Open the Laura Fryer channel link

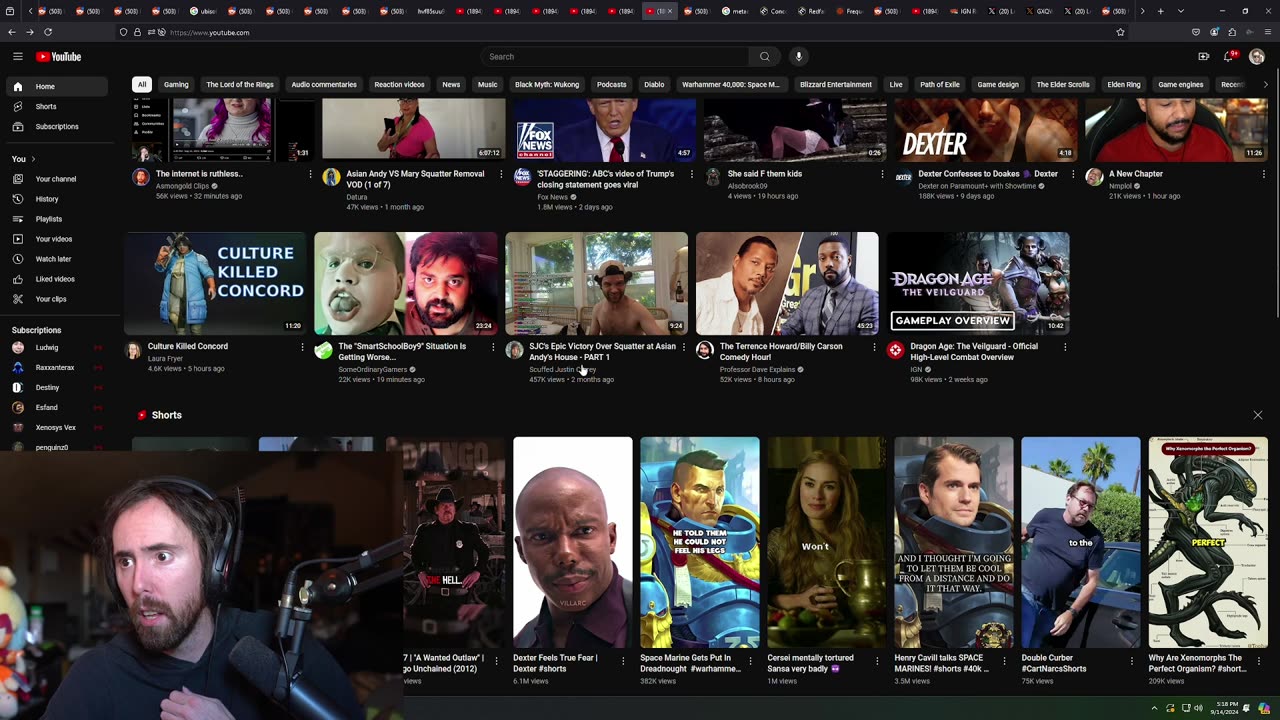point(165,358)
